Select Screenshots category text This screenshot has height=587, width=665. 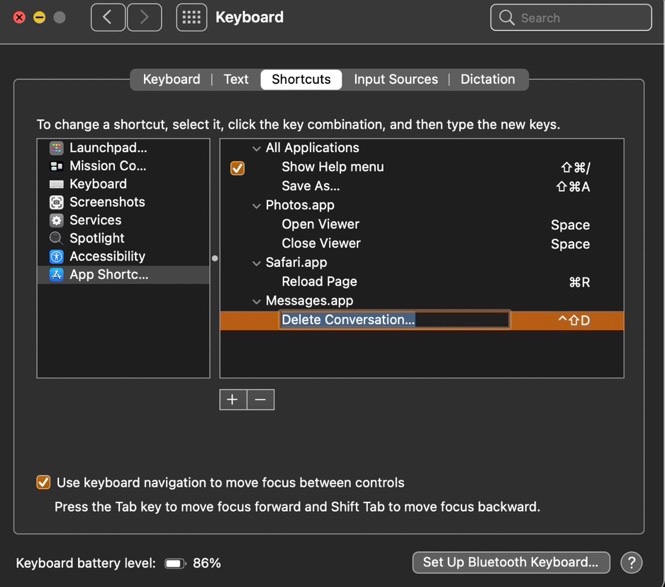[x=107, y=202]
